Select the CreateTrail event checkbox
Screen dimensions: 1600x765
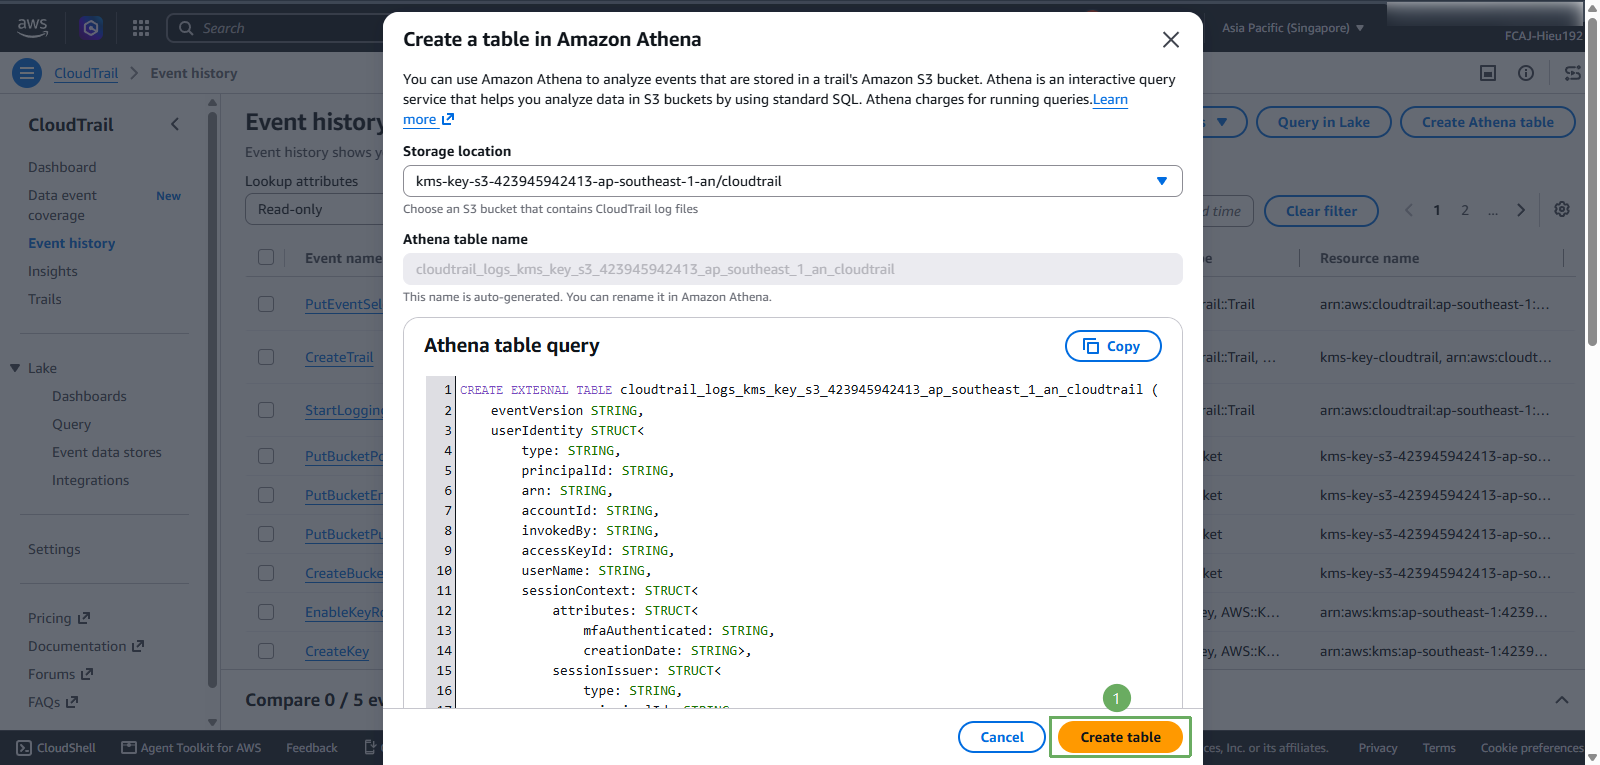[266, 357]
